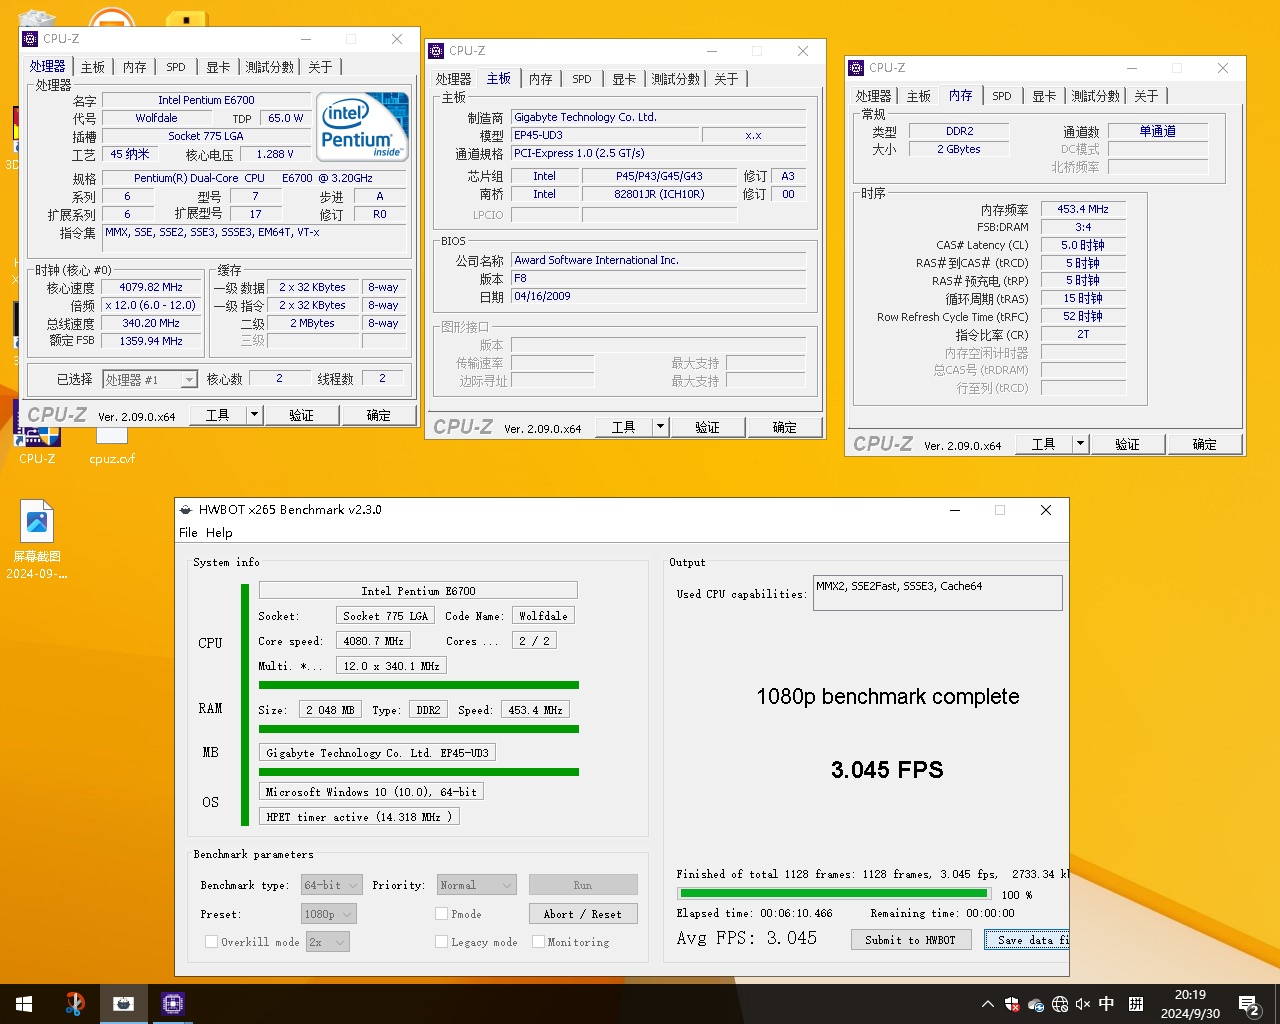Image resolution: width=1280 pixels, height=1024 pixels.
Task: Show hidden tray icons chevron
Action: pos(988,1004)
